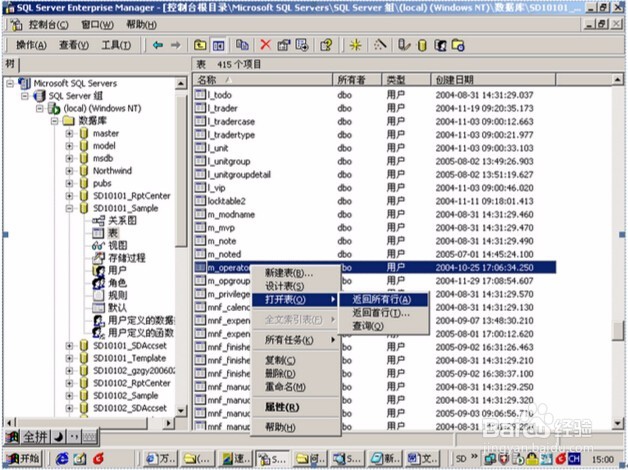Image resolution: width=628 pixels, height=470 pixels.
Task: Run a wizard with the wand icon
Action: tap(380, 45)
